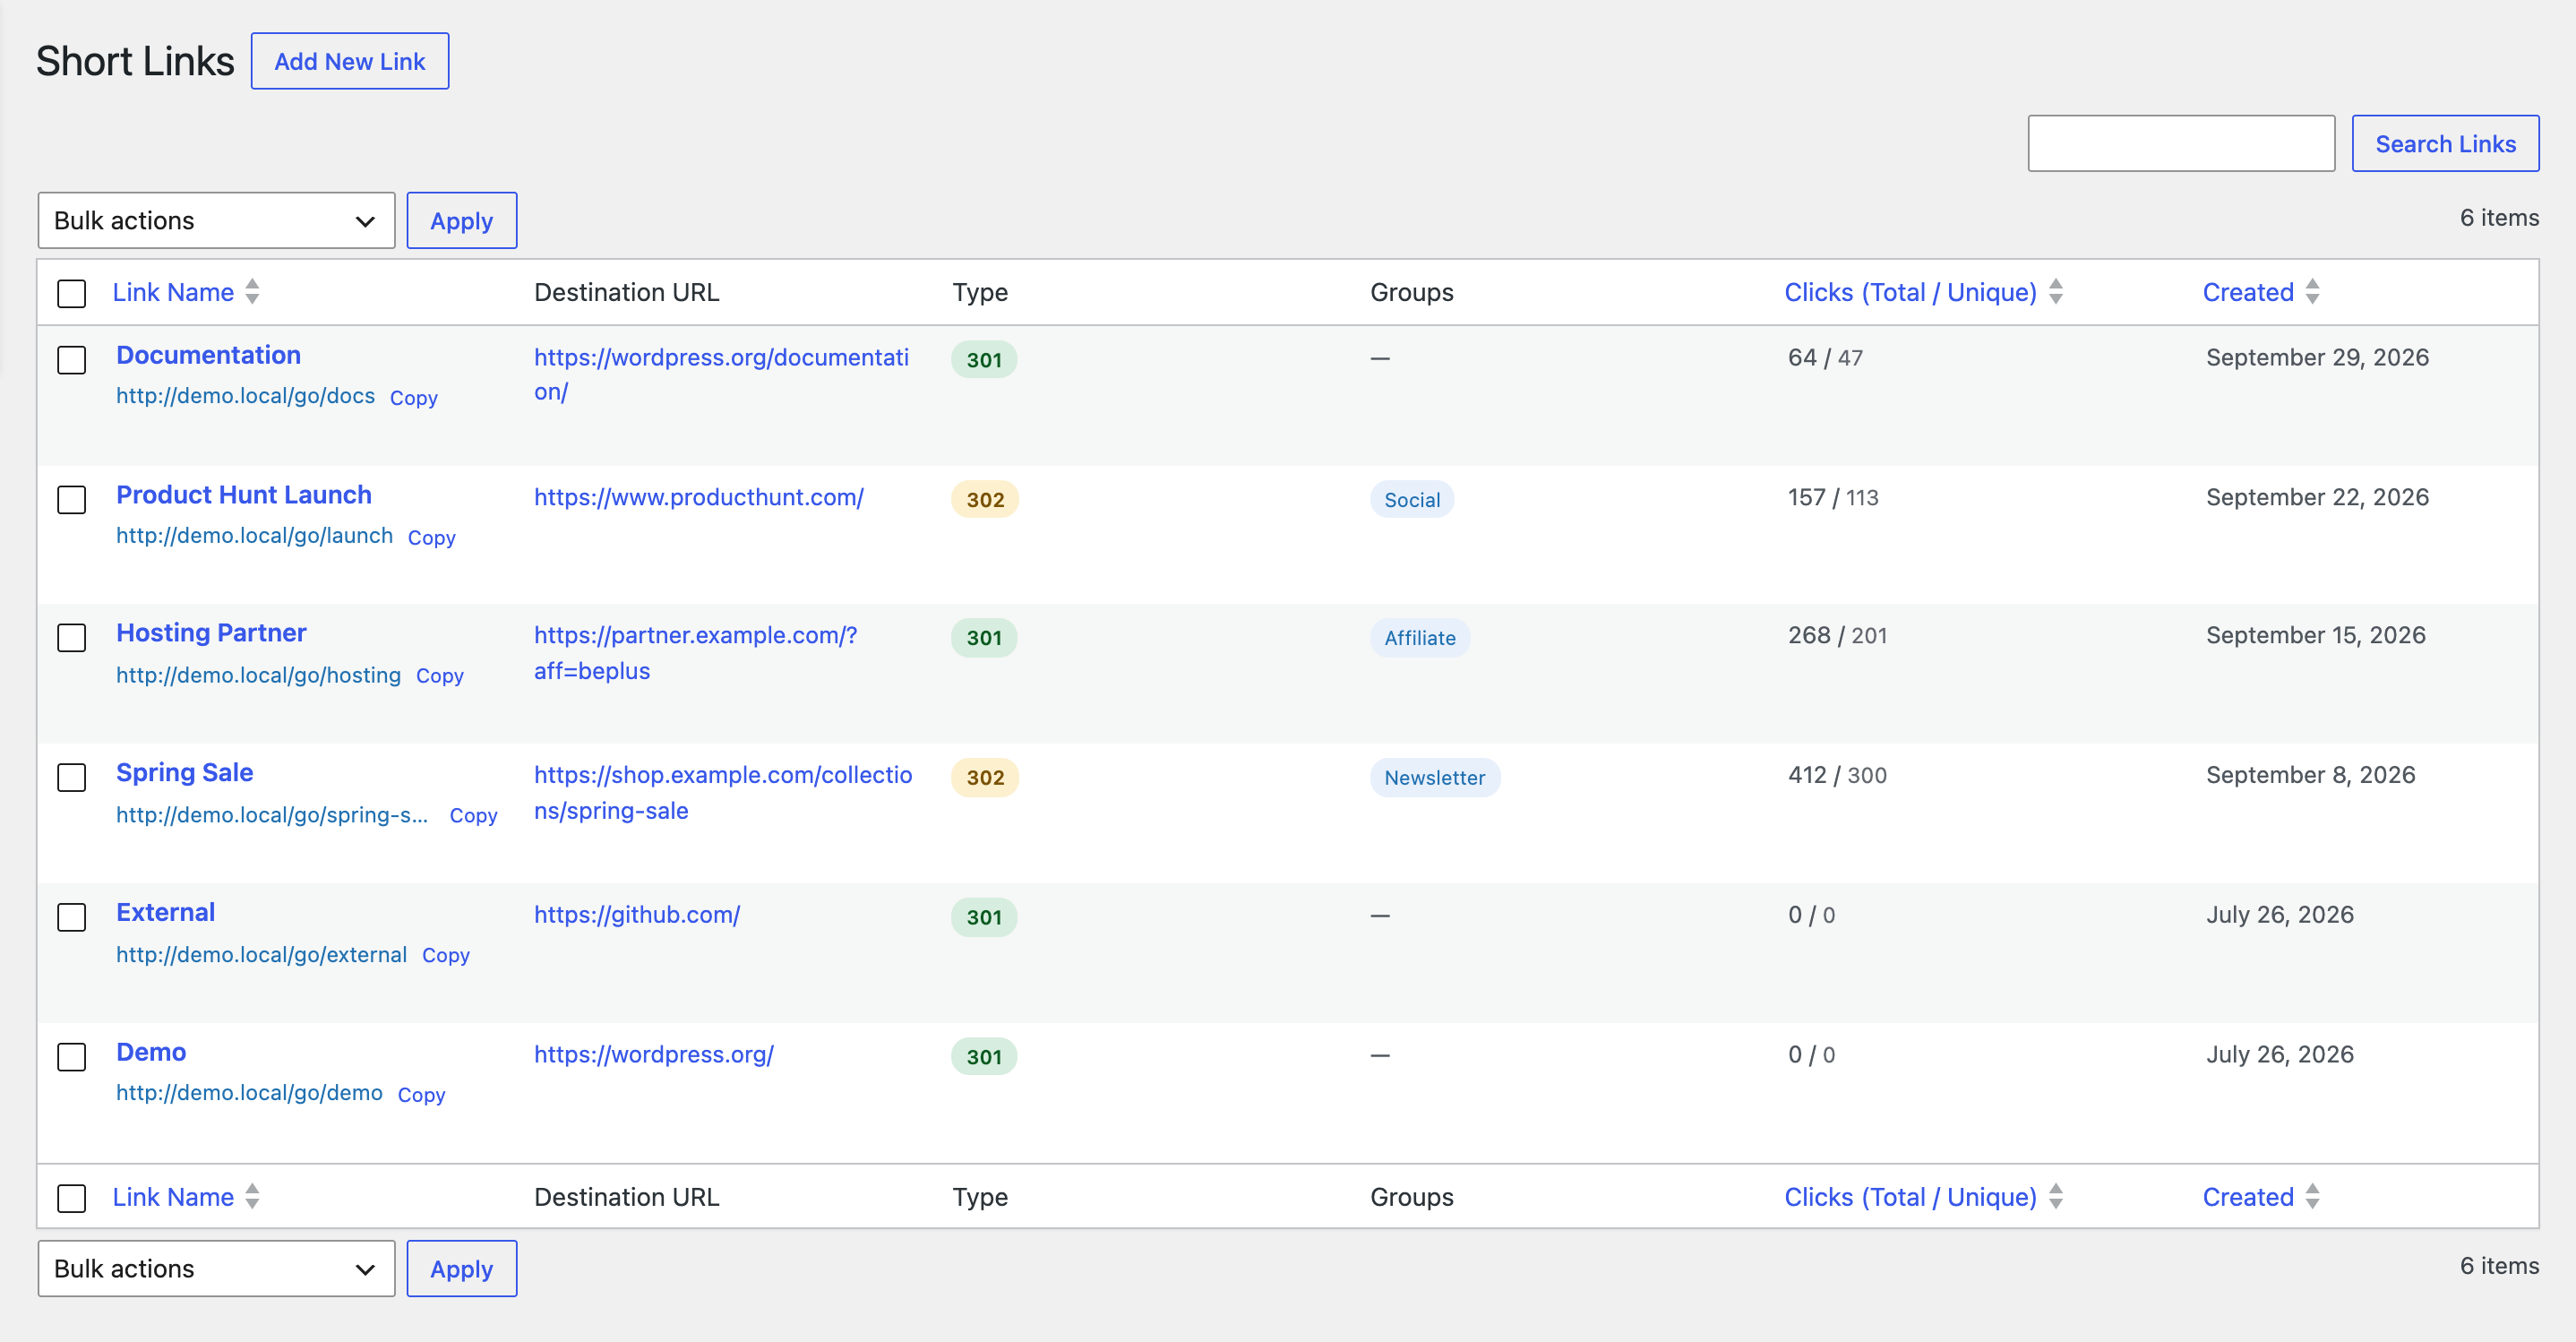Open destination https://www.producthunt.com/
Image resolution: width=2576 pixels, height=1342 pixels.
698,497
